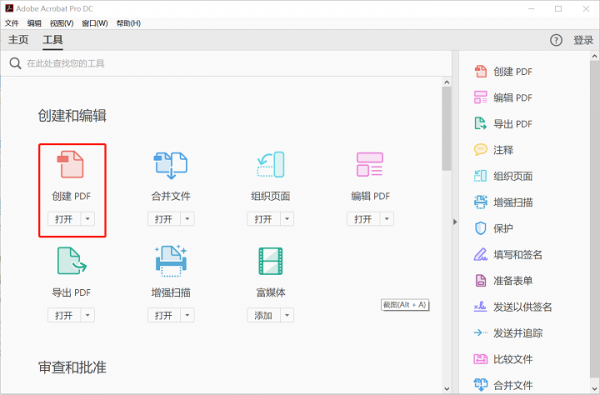Open dropdown arrow next to 编辑 PDF 打开
Image resolution: width=600 pixels, height=395 pixels.
pyautogui.click(x=387, y=219)
